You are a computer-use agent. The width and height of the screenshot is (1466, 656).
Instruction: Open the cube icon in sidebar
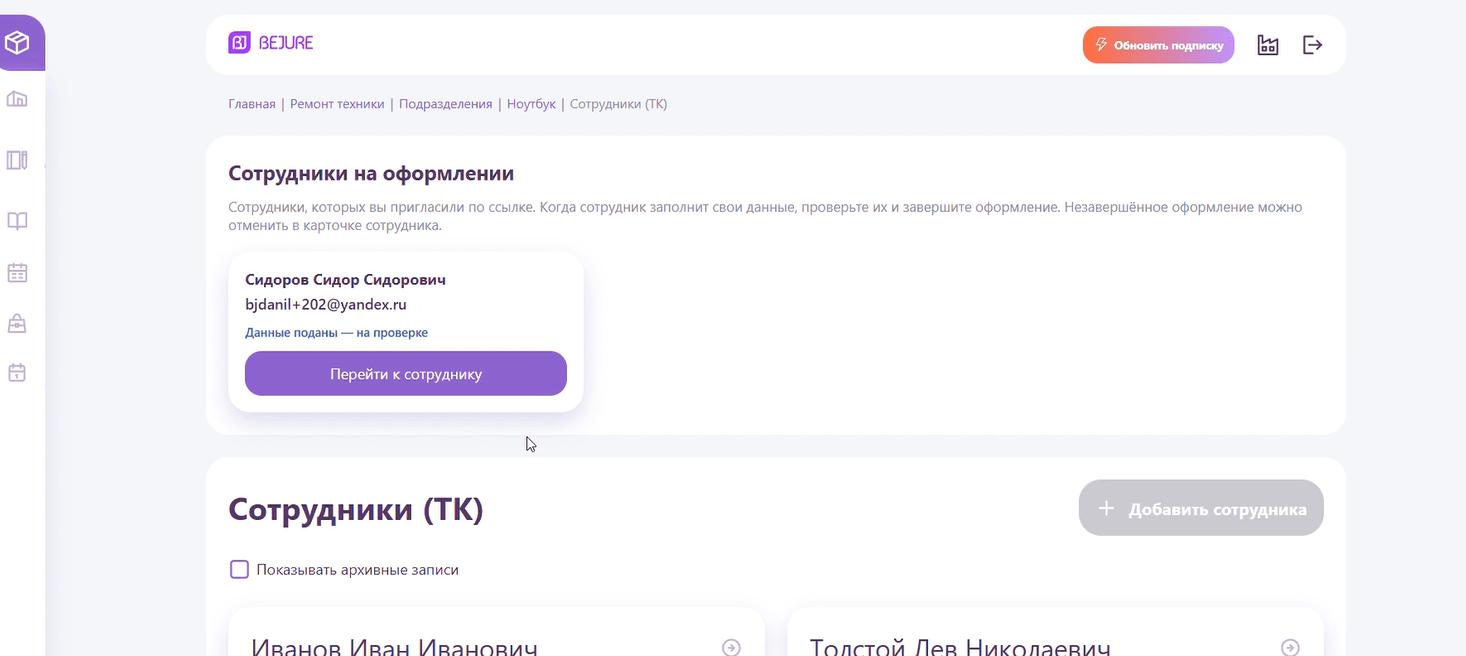tap(17, 43)
